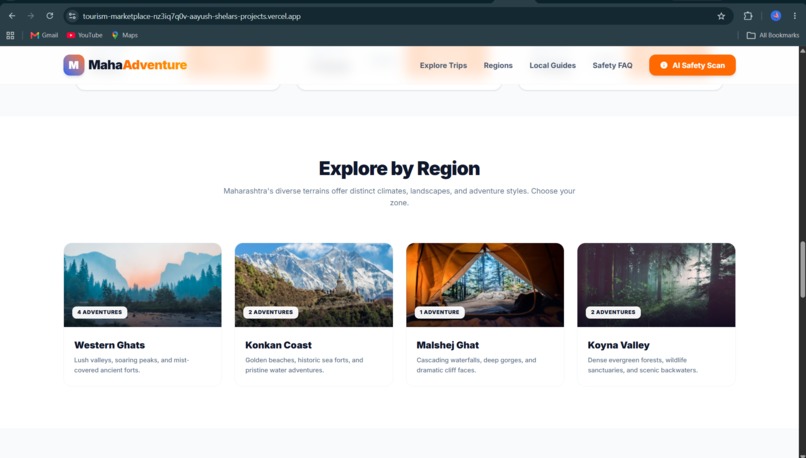806x458 pixels.
Task: Select the Koyna Valley title
Action: pyautogui.click(x=618, y=345)
